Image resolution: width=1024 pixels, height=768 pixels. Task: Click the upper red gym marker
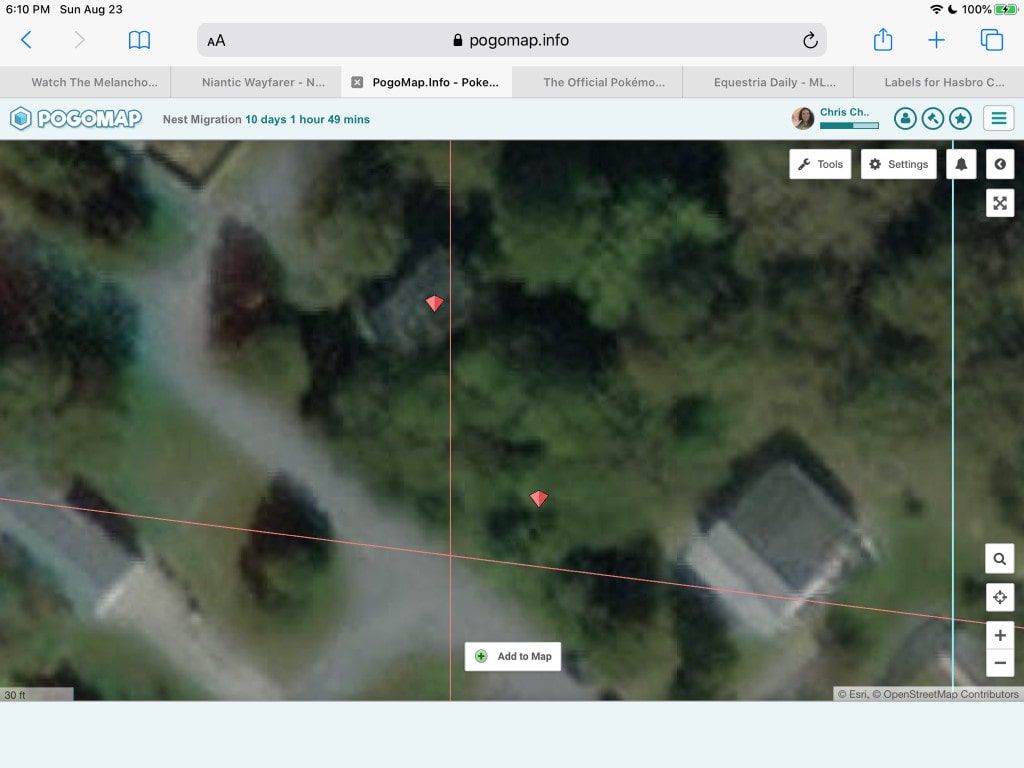[x=434, y=303]
